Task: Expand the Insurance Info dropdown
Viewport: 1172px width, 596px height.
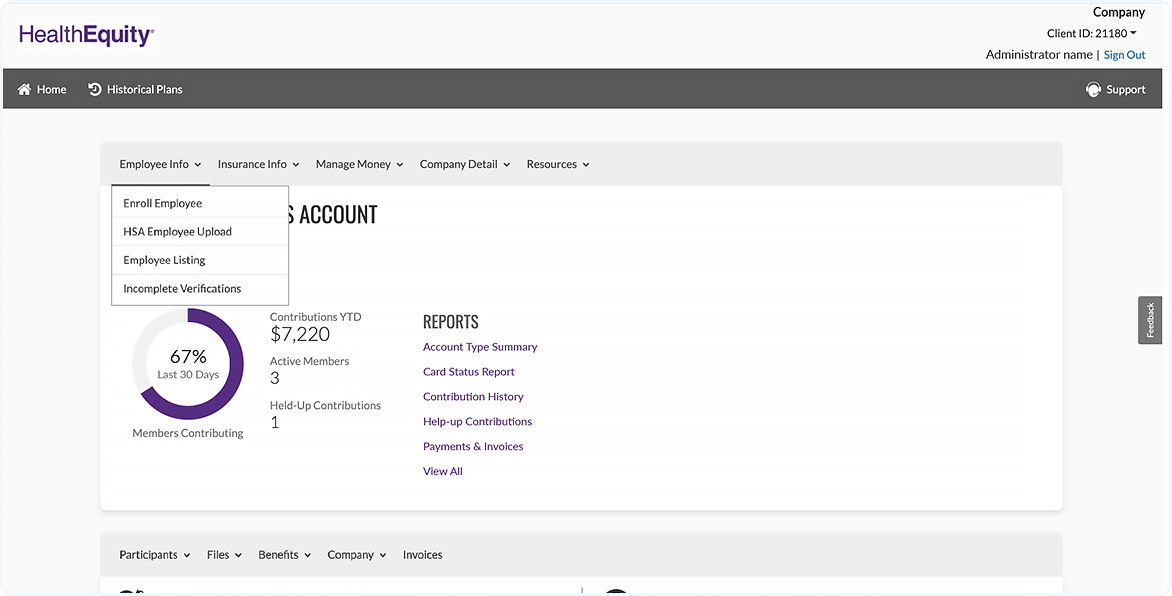Action: click(258, 164)
